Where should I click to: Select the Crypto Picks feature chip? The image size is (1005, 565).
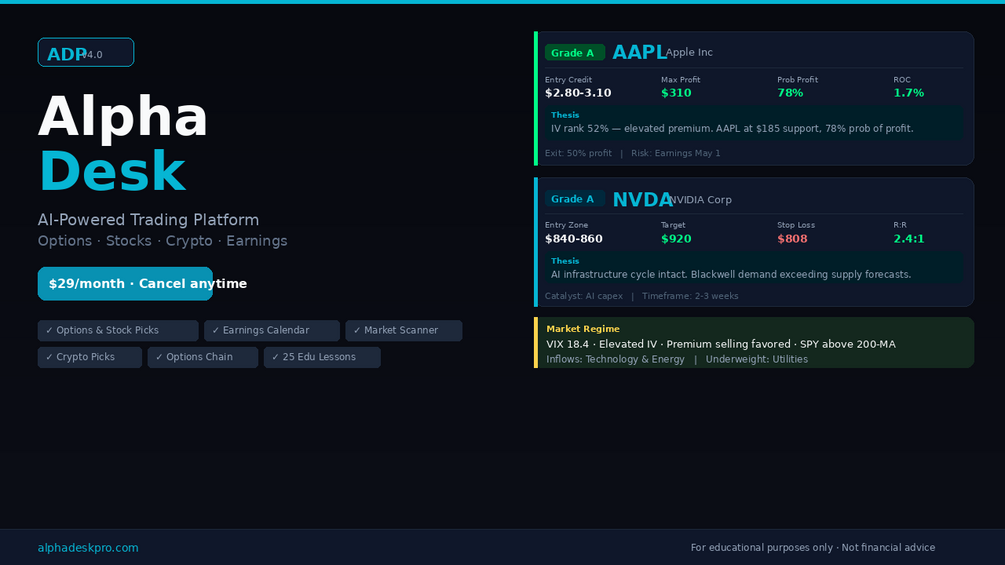[x=90, y=357]
